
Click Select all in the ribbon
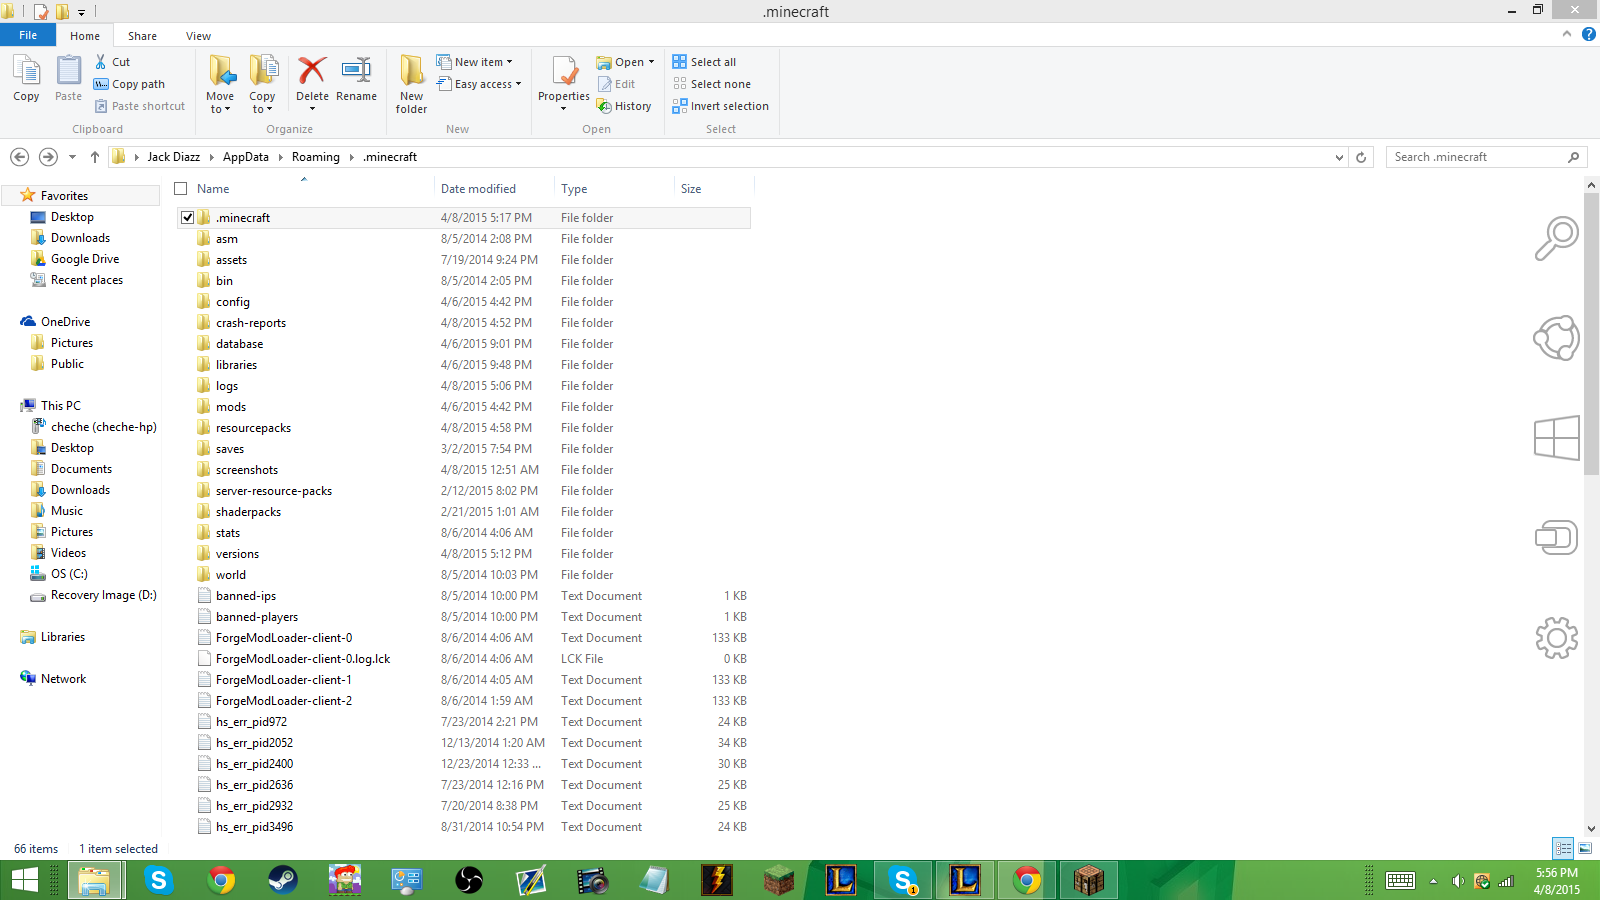click(704, 62)
